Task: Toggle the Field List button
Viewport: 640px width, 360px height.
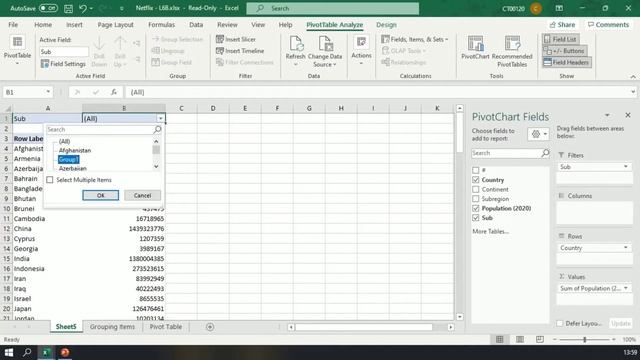Action: click(561, 39)
